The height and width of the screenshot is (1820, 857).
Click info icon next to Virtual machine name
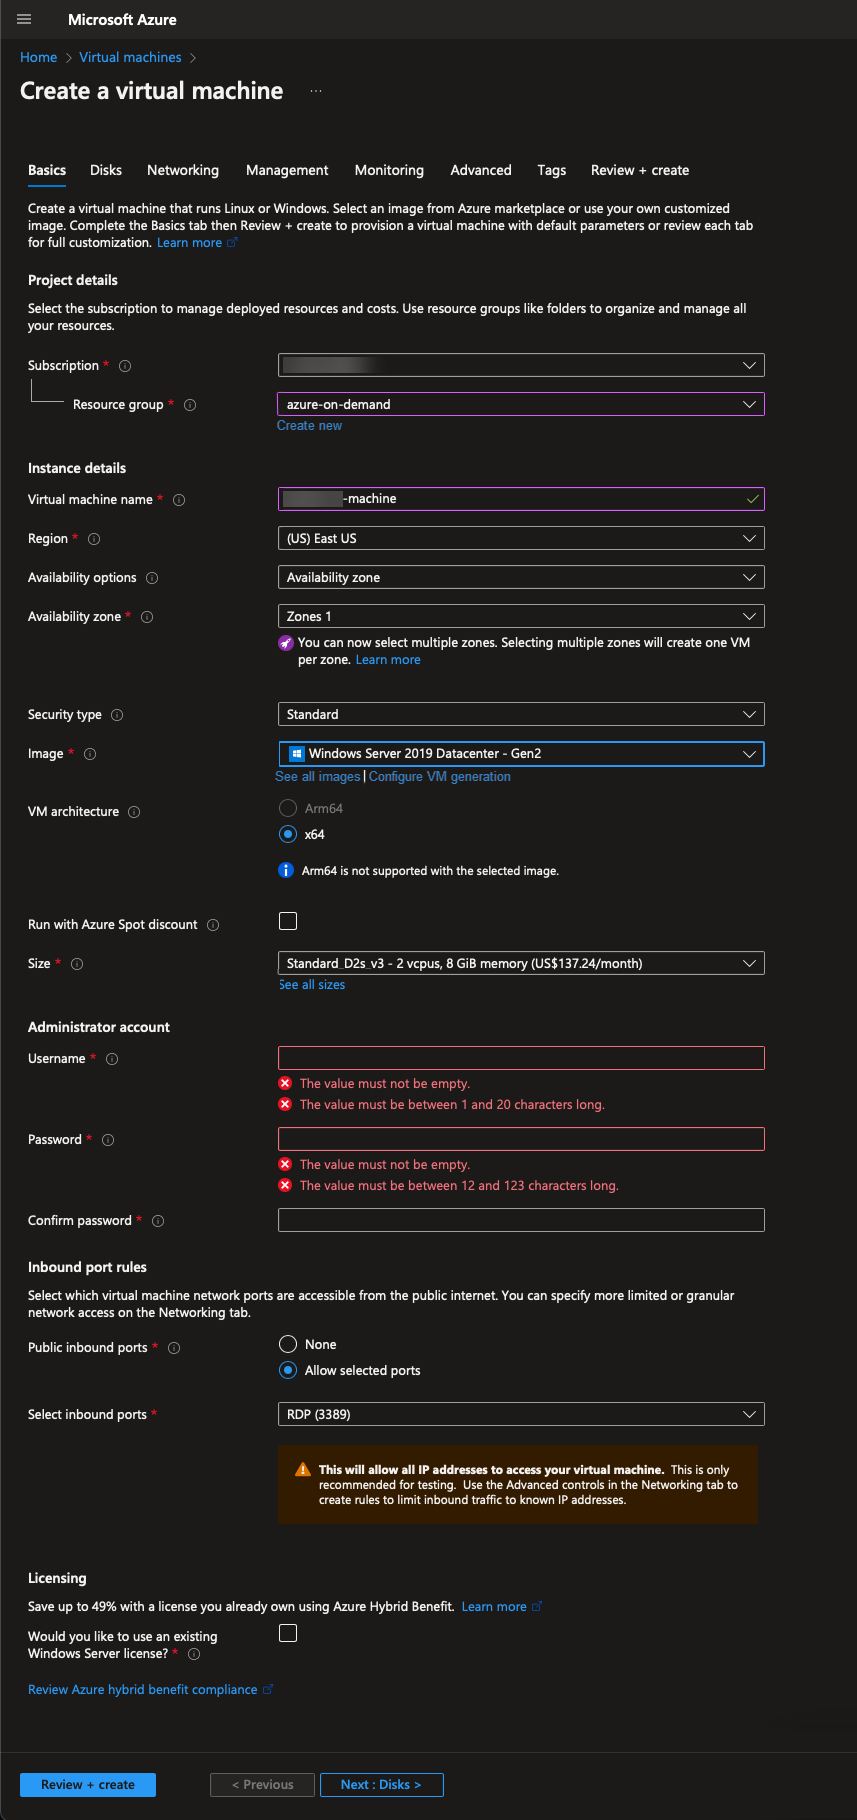tap(179, 500)
